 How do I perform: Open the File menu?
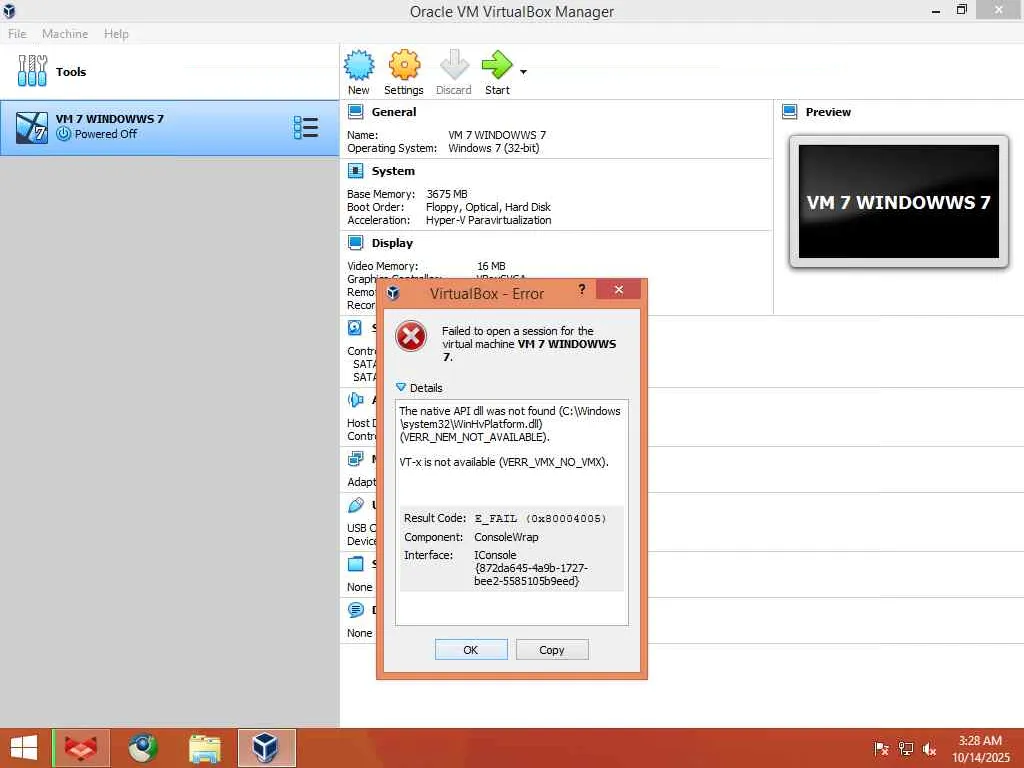(x=17, y=33)
